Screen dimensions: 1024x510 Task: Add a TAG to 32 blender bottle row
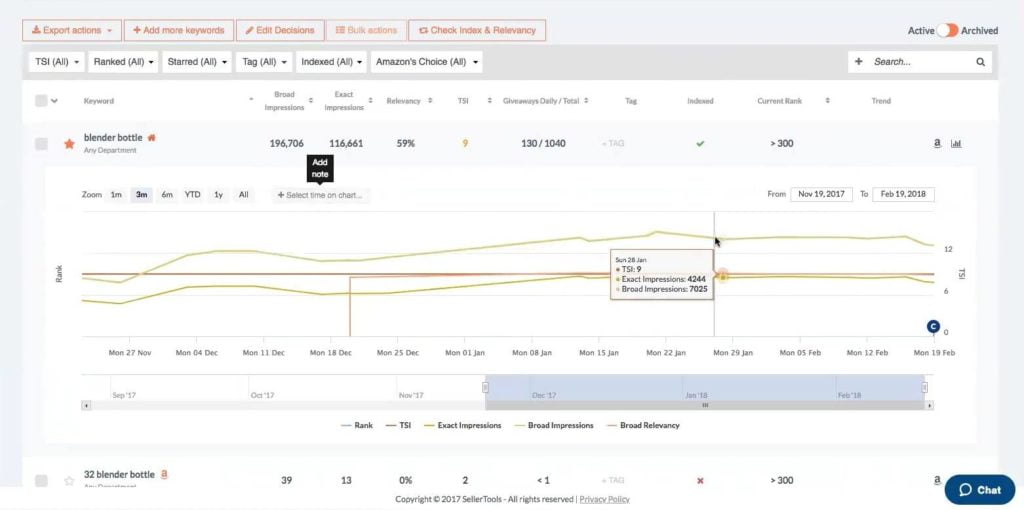point(613,481)
